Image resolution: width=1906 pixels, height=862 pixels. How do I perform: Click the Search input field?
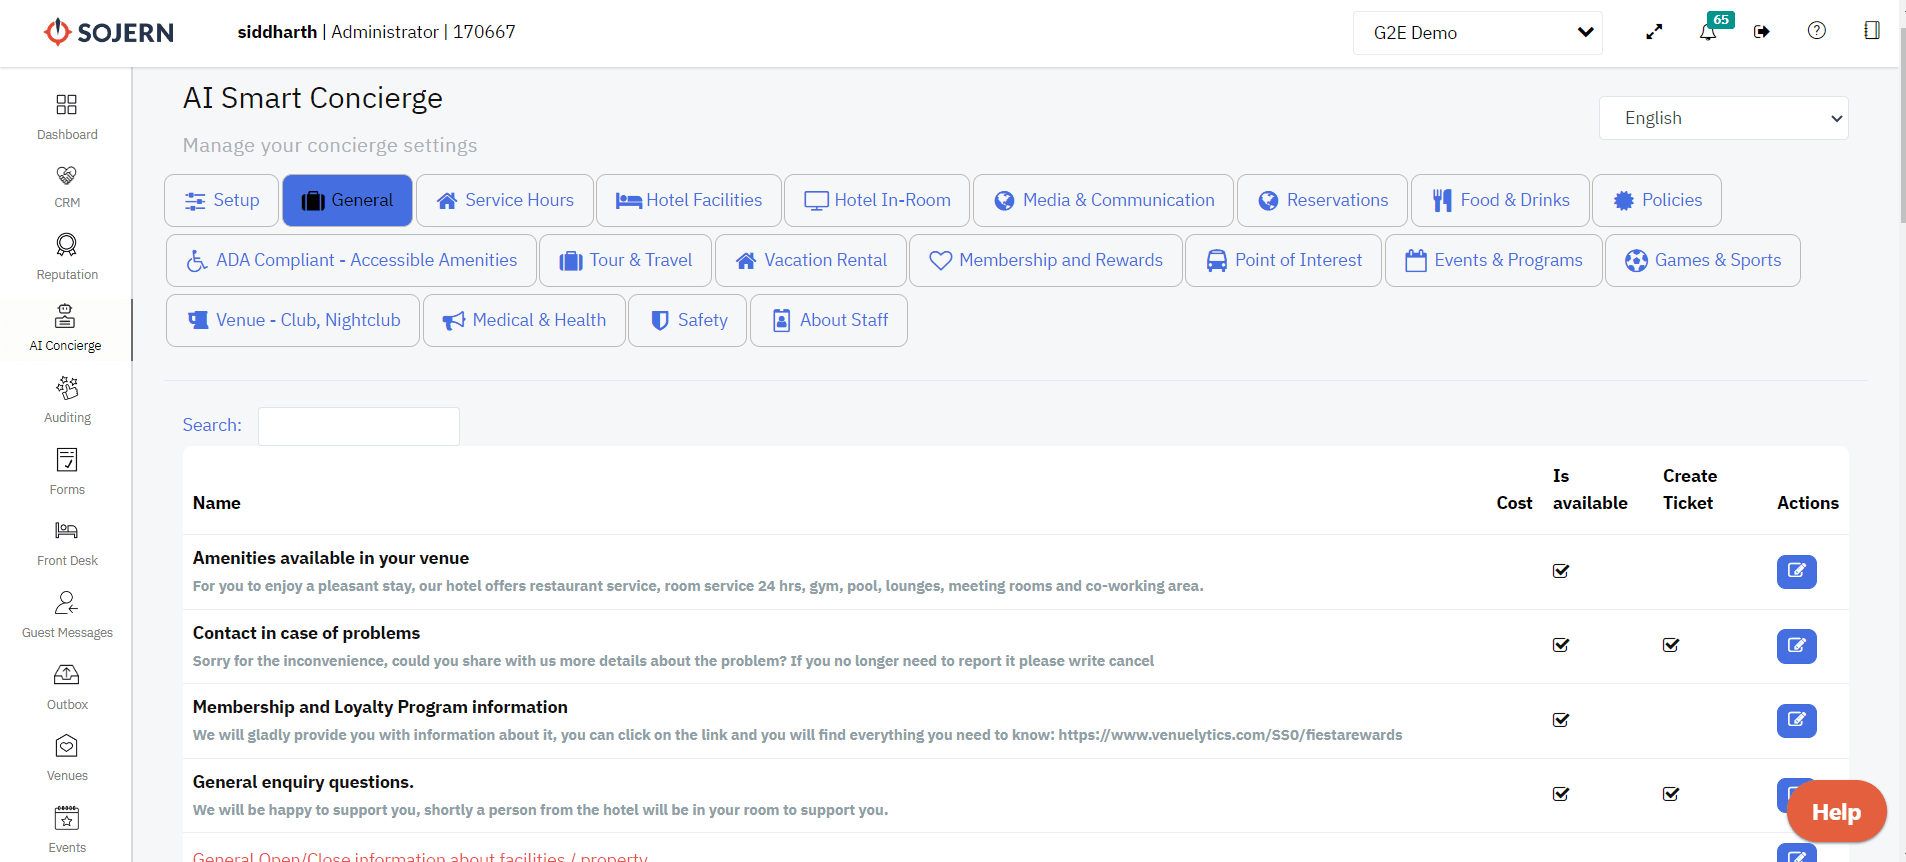pos(359,426)
